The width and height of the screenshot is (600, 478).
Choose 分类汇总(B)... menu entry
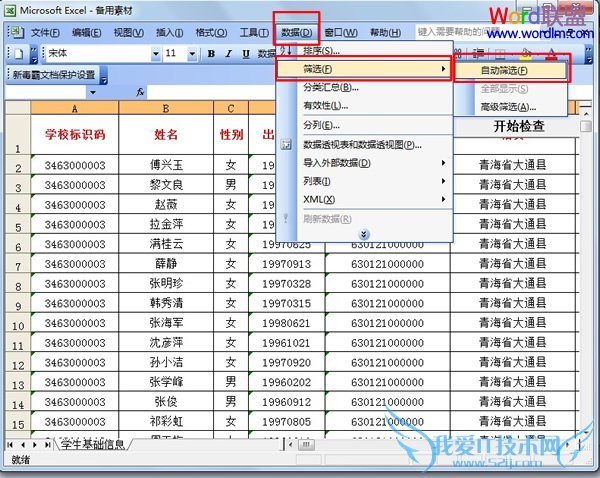[364, 87]
